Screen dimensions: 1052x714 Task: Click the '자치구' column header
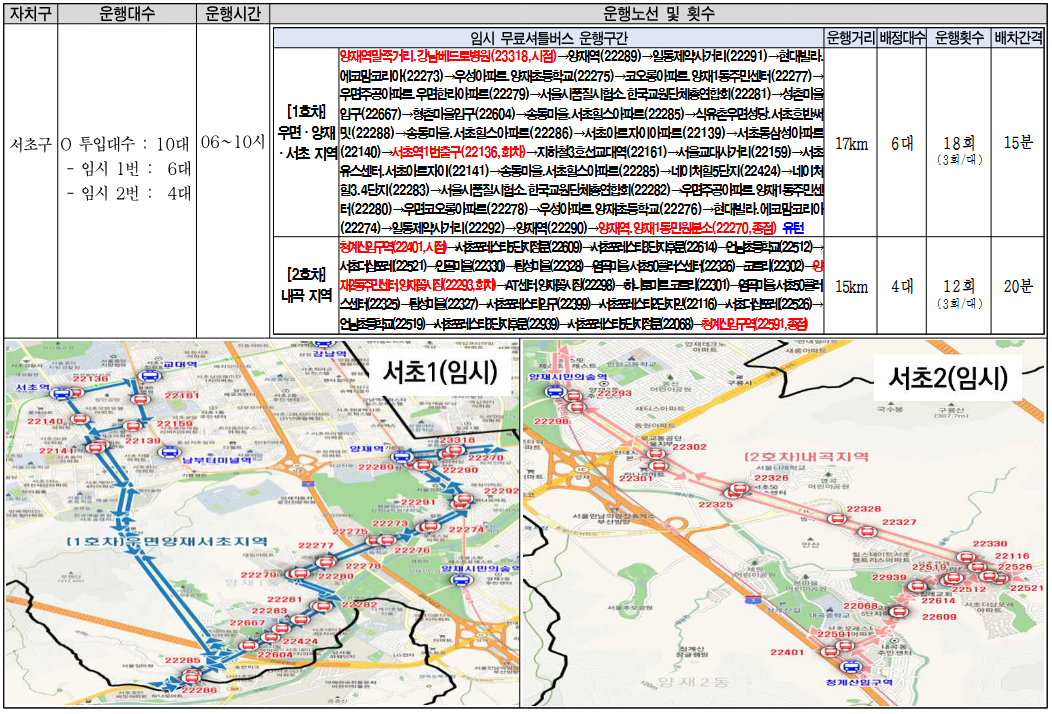(30, 13)
